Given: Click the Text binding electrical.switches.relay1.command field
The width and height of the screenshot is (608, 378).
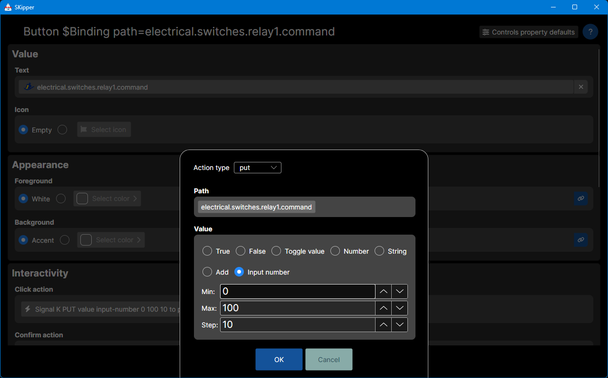Looking at the screenshot, I should [296, 87].
